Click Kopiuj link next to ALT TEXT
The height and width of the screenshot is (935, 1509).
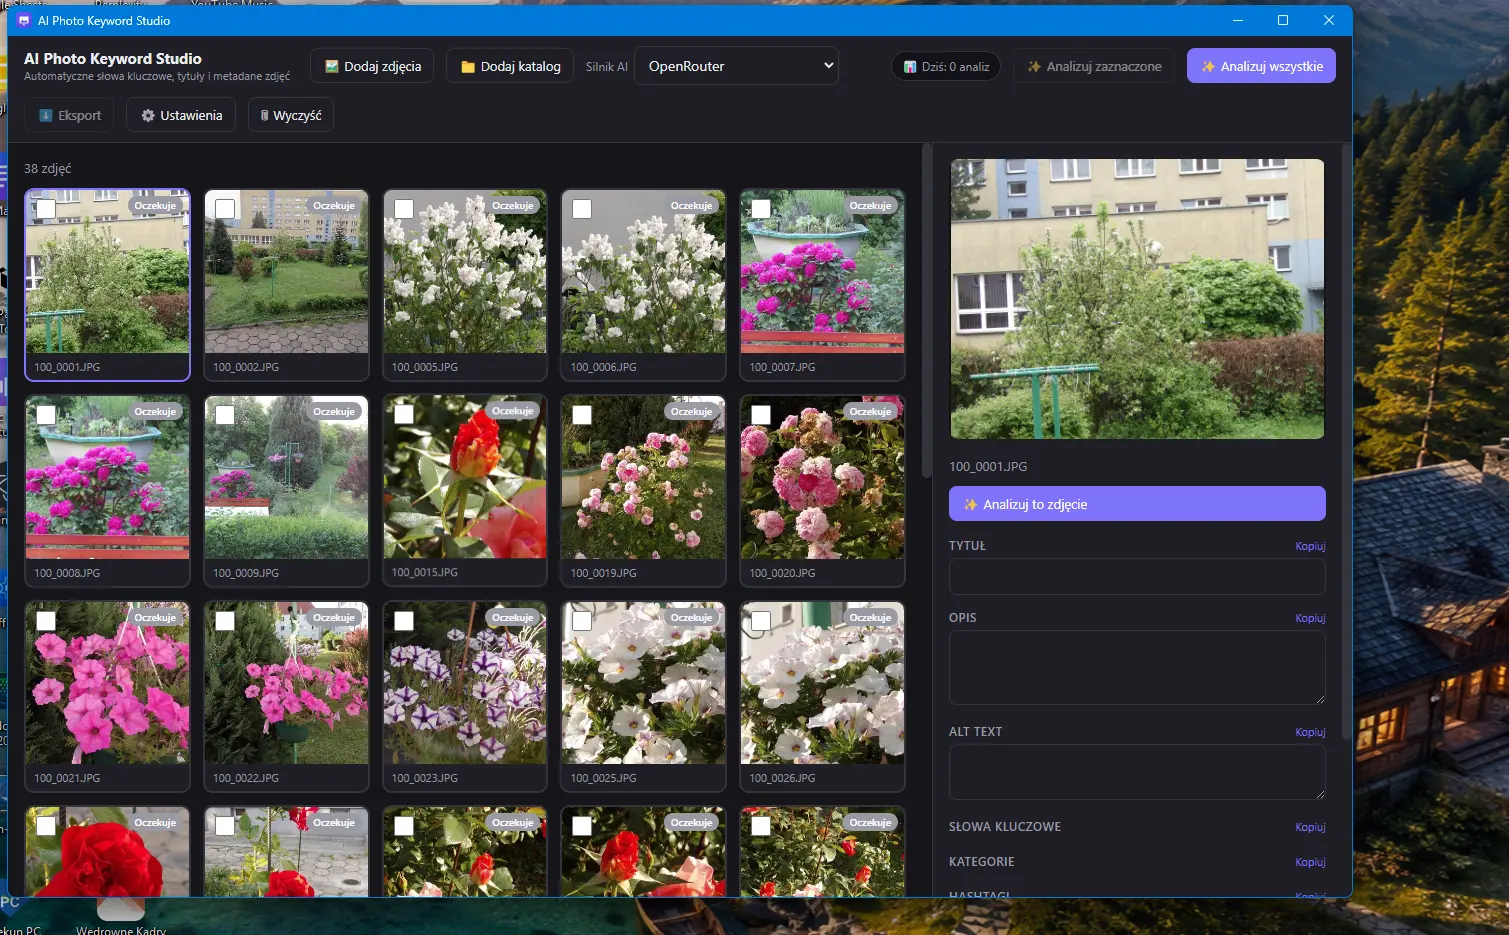click(x=1310, y=733)
